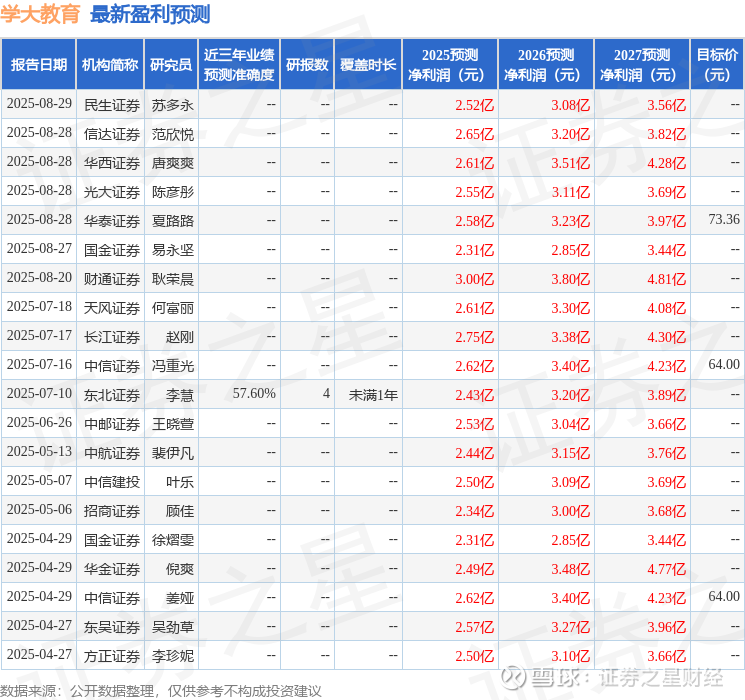Click analyst name 苏多永
Viewport: 745px width, 700px height.
click(x=172, y=105)
